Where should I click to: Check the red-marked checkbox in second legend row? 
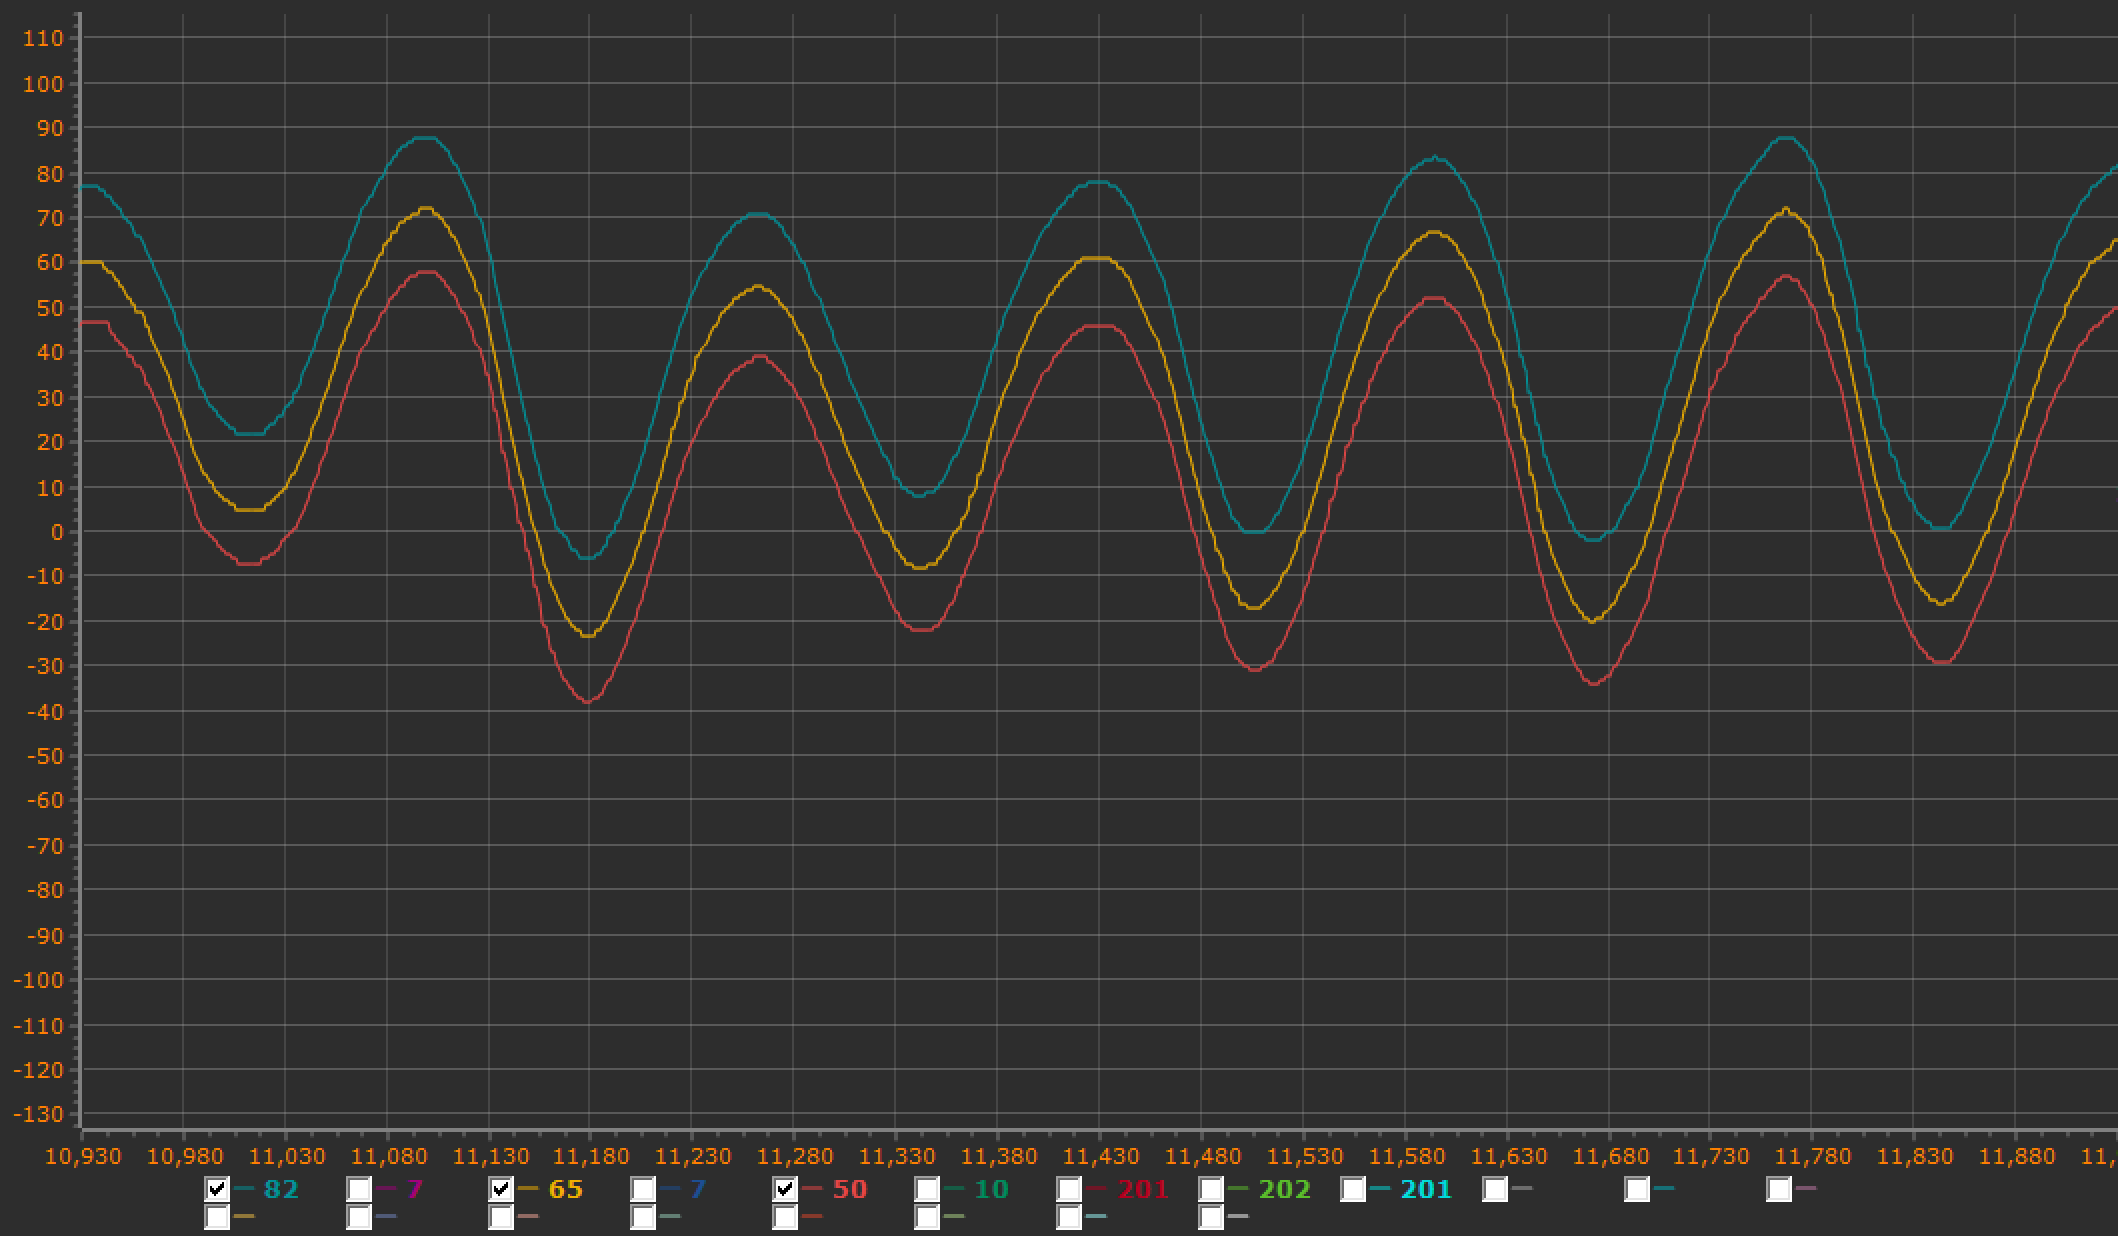point(785,1217)
